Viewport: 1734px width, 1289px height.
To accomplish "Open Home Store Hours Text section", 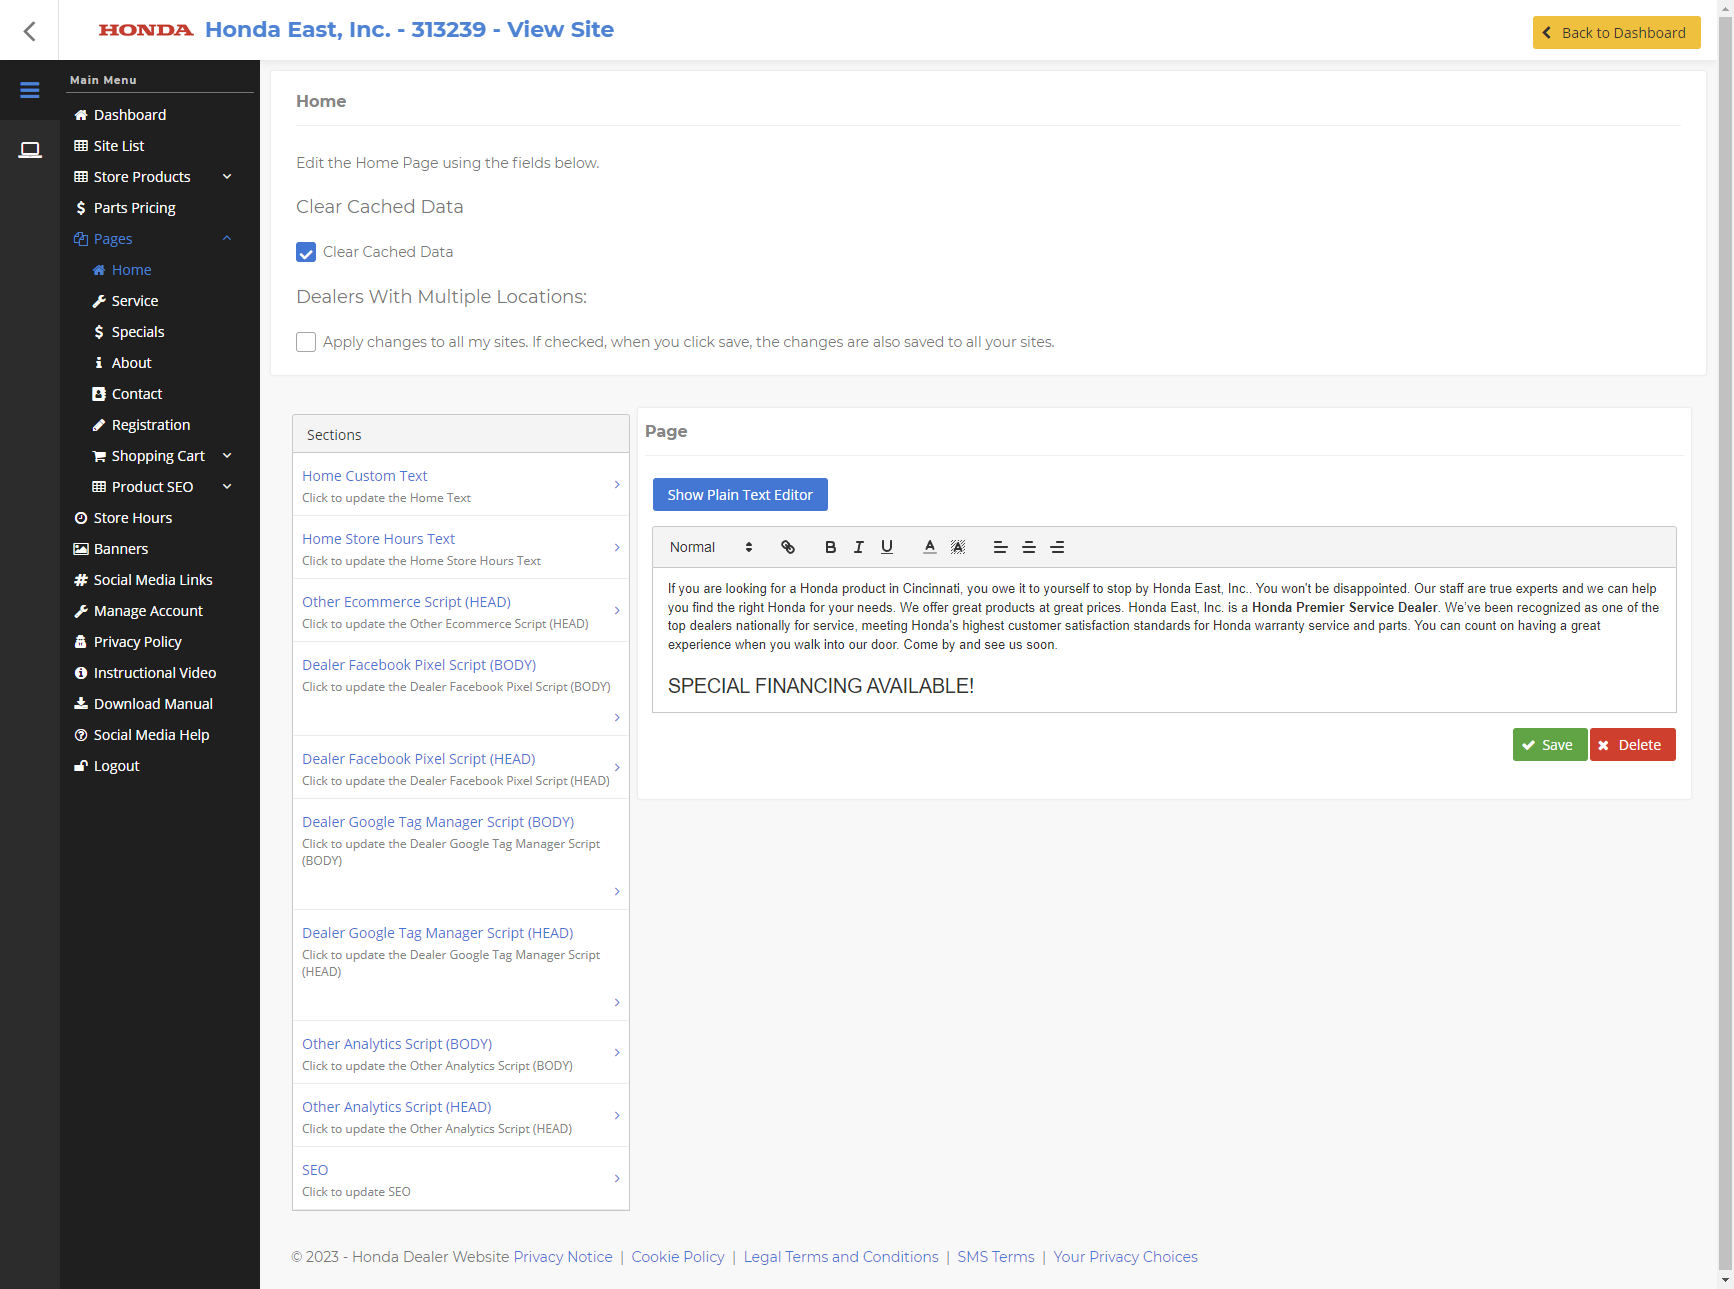I will click(461, 548).
